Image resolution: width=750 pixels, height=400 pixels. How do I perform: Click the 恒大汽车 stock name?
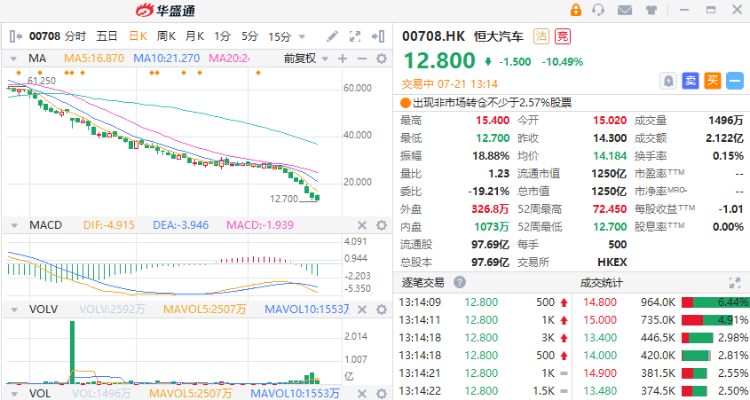coord(499,36)
